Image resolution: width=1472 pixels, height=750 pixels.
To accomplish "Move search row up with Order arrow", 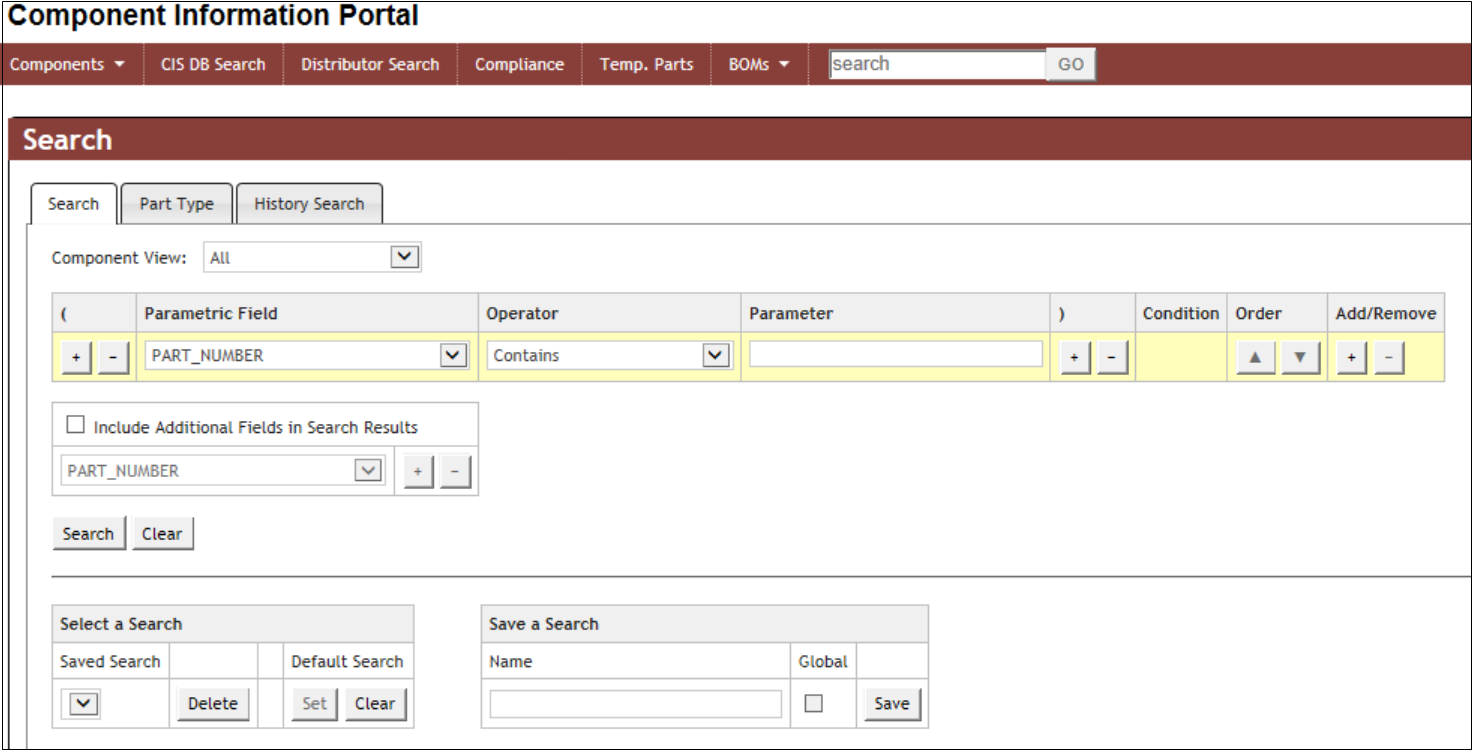I will point(1255,357).
